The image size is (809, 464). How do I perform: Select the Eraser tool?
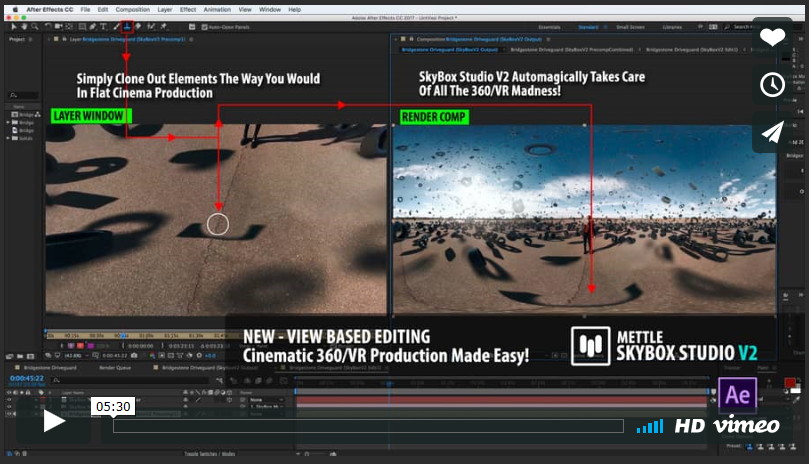point(138,26)
